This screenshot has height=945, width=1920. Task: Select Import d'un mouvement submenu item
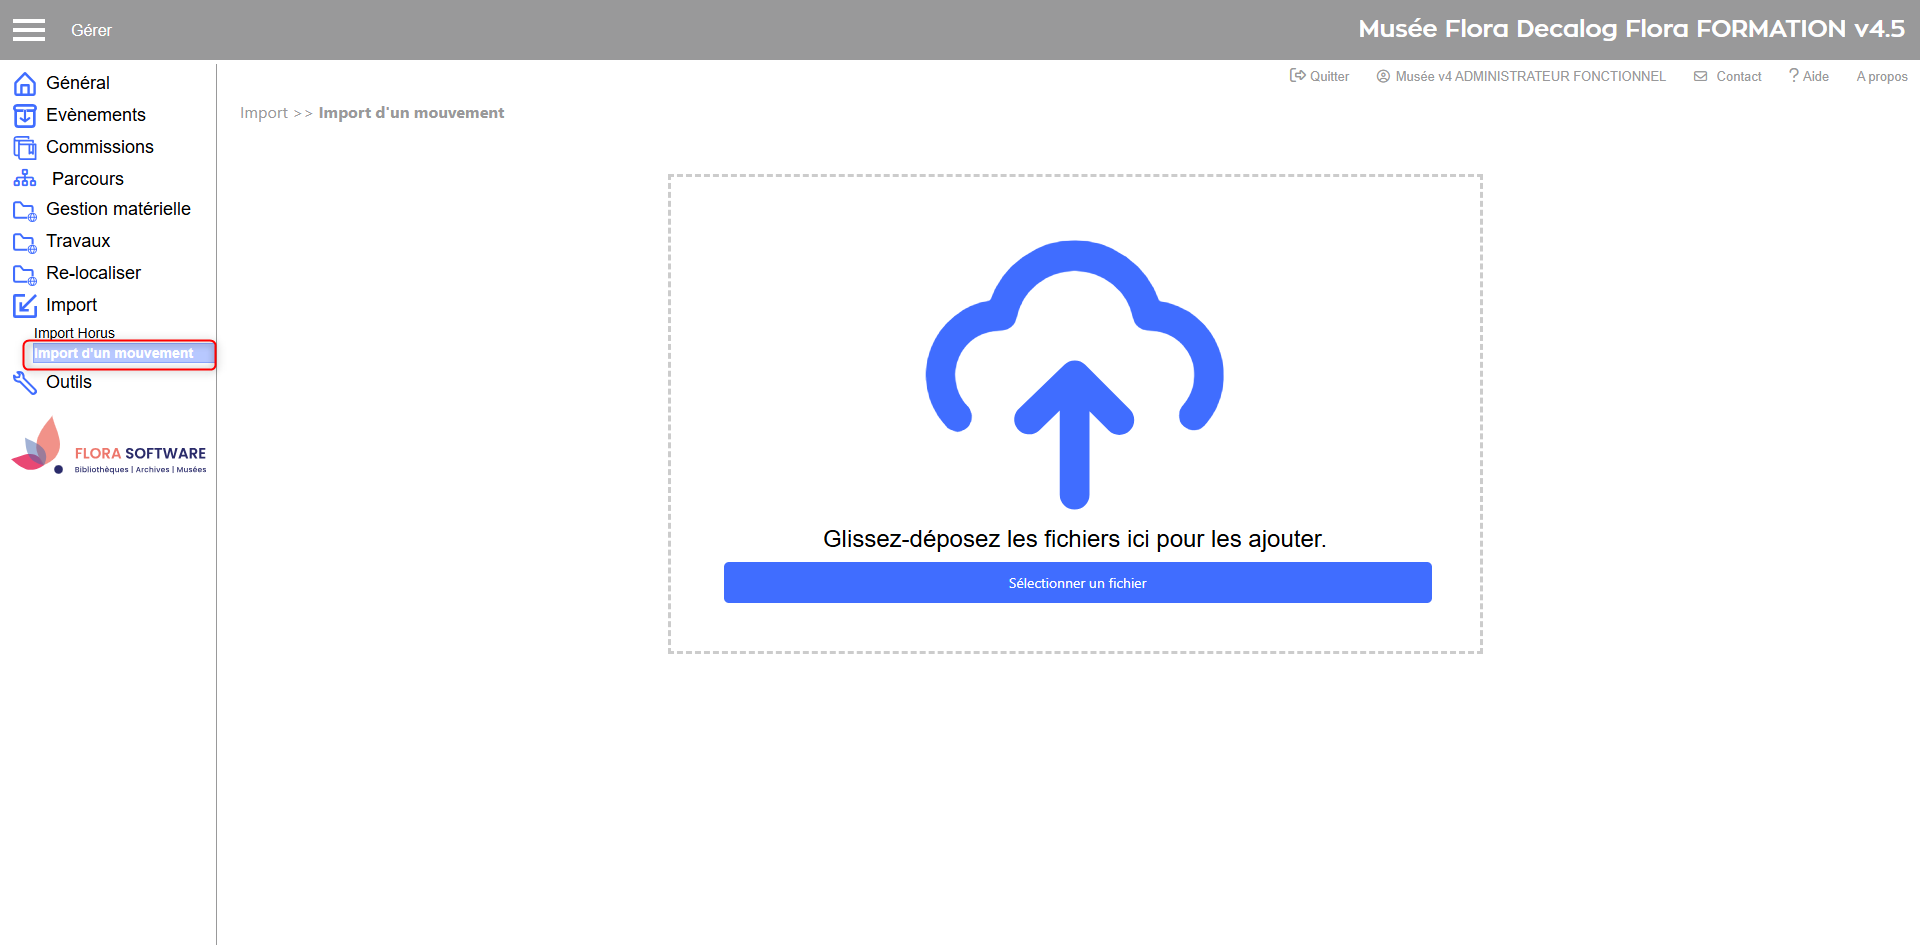tap(114, 354)
